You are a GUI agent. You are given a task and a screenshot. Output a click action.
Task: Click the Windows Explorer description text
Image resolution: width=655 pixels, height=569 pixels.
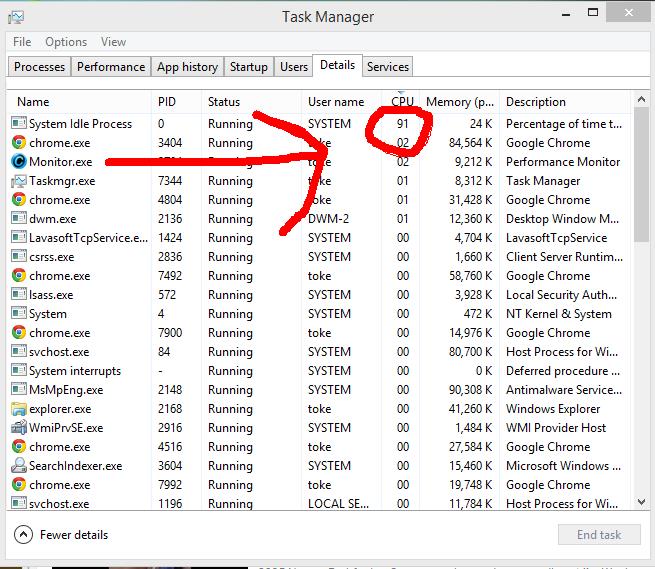pos(553,409)
